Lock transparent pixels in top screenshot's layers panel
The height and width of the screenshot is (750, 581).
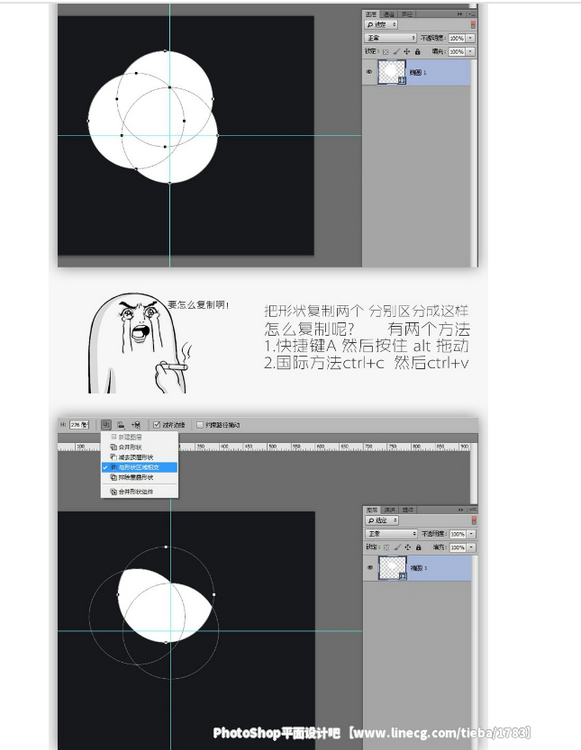(385, 52)
